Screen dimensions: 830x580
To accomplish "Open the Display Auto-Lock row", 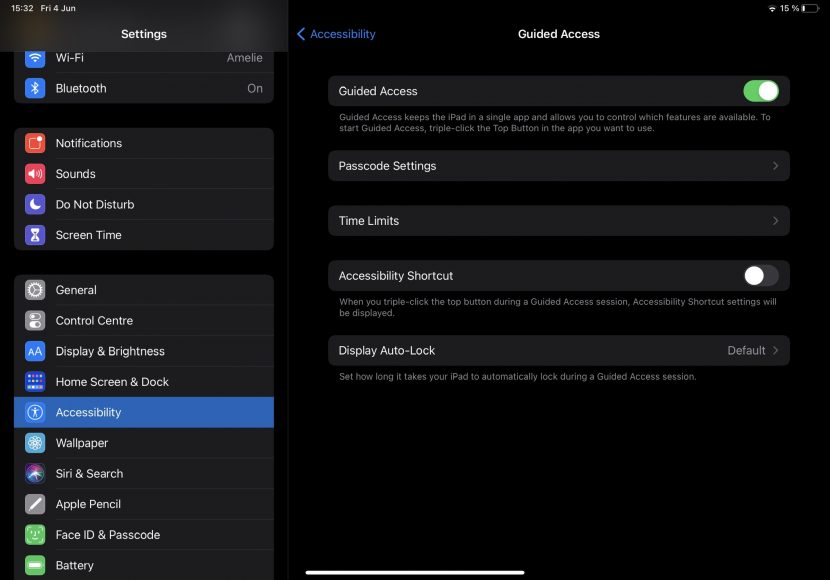I will (559, 350).
